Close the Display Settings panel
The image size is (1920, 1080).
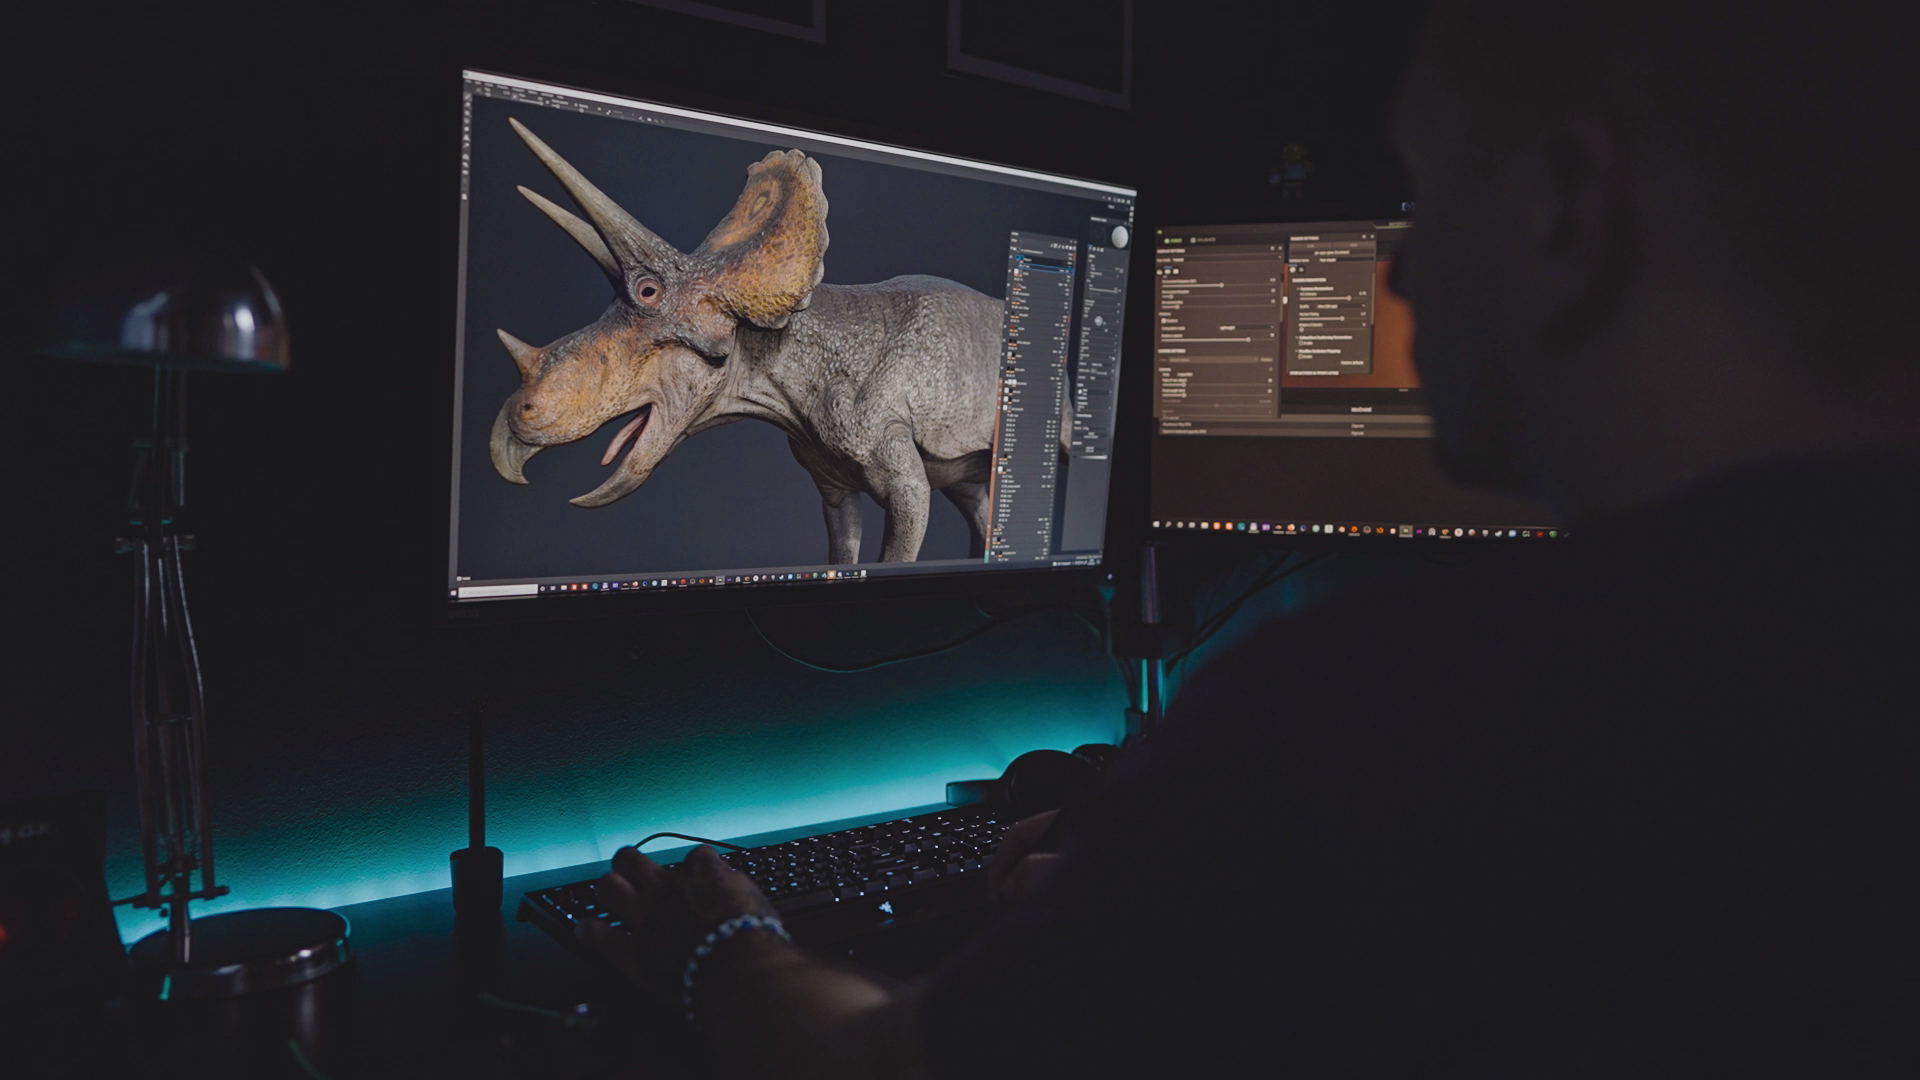click(x=1279, y=248)
